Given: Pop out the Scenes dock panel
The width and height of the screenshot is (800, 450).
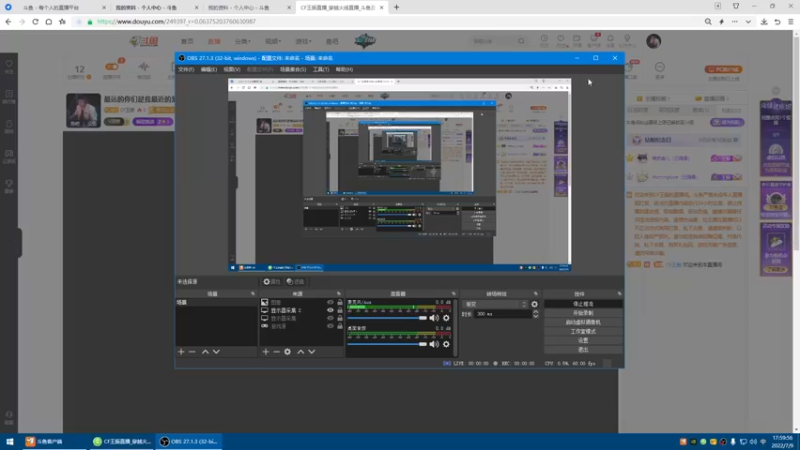Looking at the screenshot, I should 253,294.
